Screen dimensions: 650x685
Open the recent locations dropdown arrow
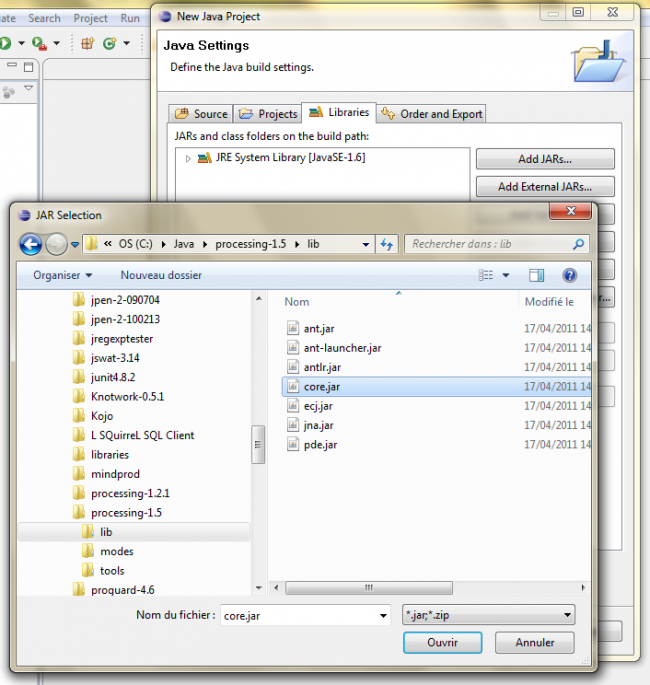[x=75, y=245]
